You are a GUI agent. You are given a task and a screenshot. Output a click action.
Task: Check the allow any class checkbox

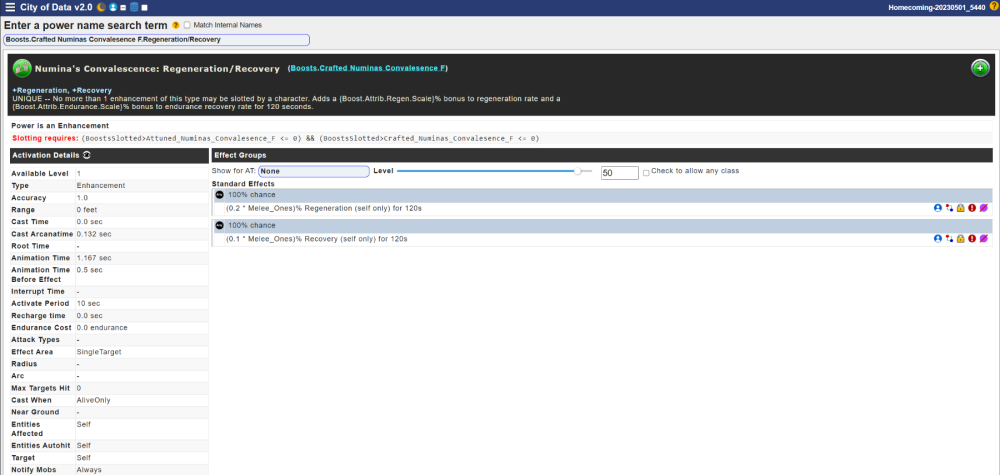point(646,172)
